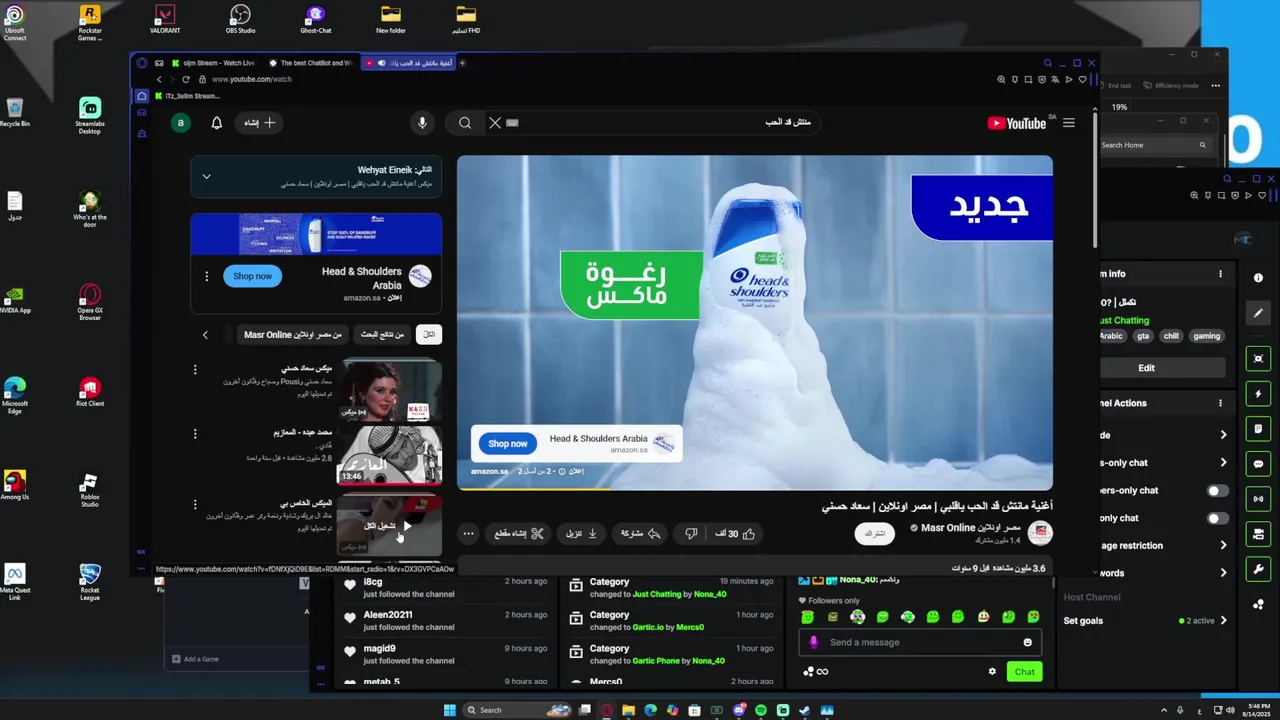Click Shop now on video ad overlay

click(507, 443)
